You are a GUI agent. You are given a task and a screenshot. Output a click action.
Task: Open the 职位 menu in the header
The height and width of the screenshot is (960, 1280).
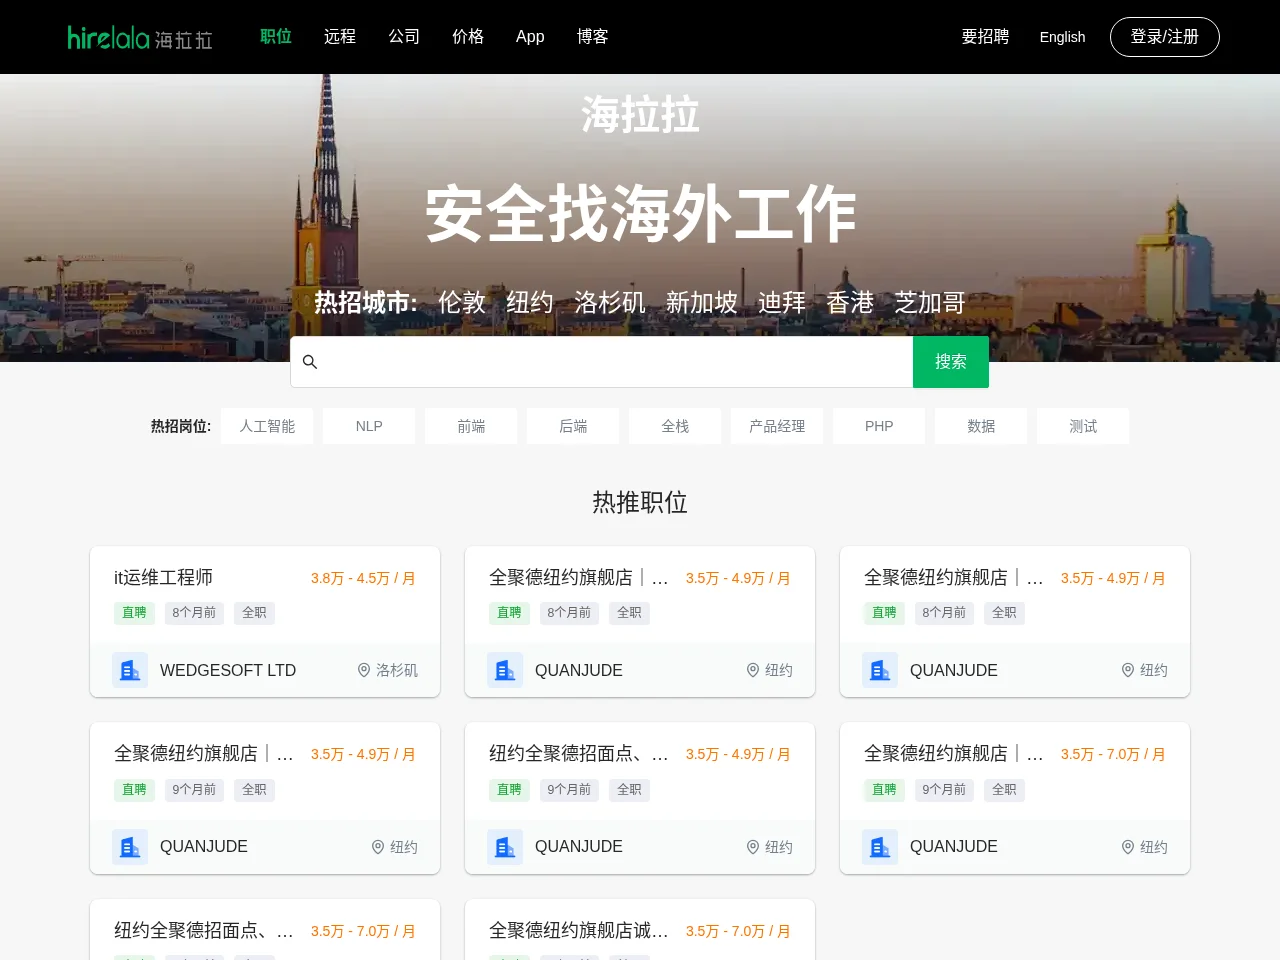pyautogui.click(x=276, y=36)
